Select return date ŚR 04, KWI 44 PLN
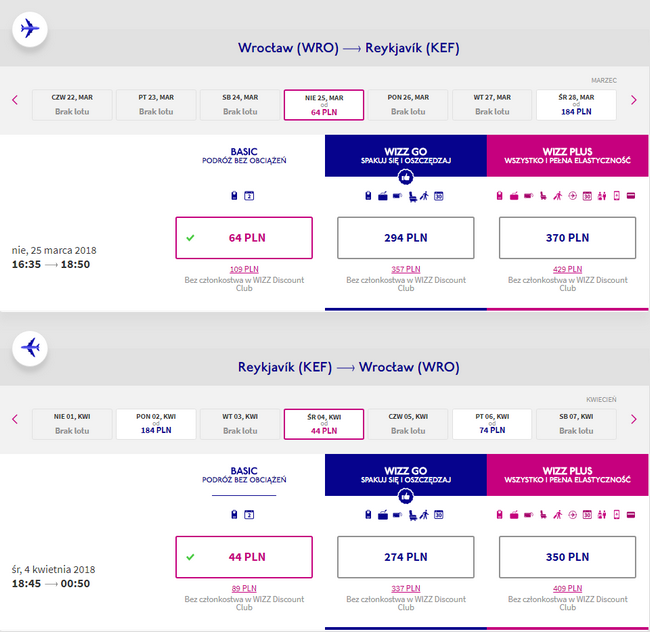Screen dimensions: 650x632 coord(324,424)
